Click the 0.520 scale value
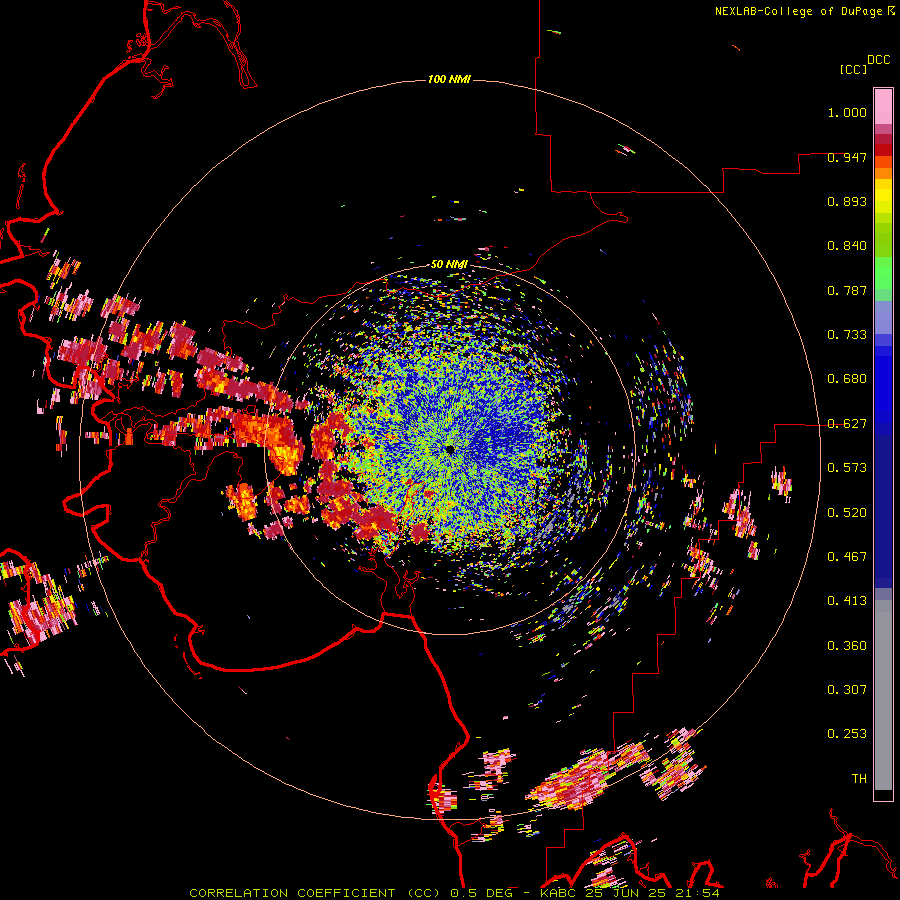900x900 pixels. (x=847, y=512)
